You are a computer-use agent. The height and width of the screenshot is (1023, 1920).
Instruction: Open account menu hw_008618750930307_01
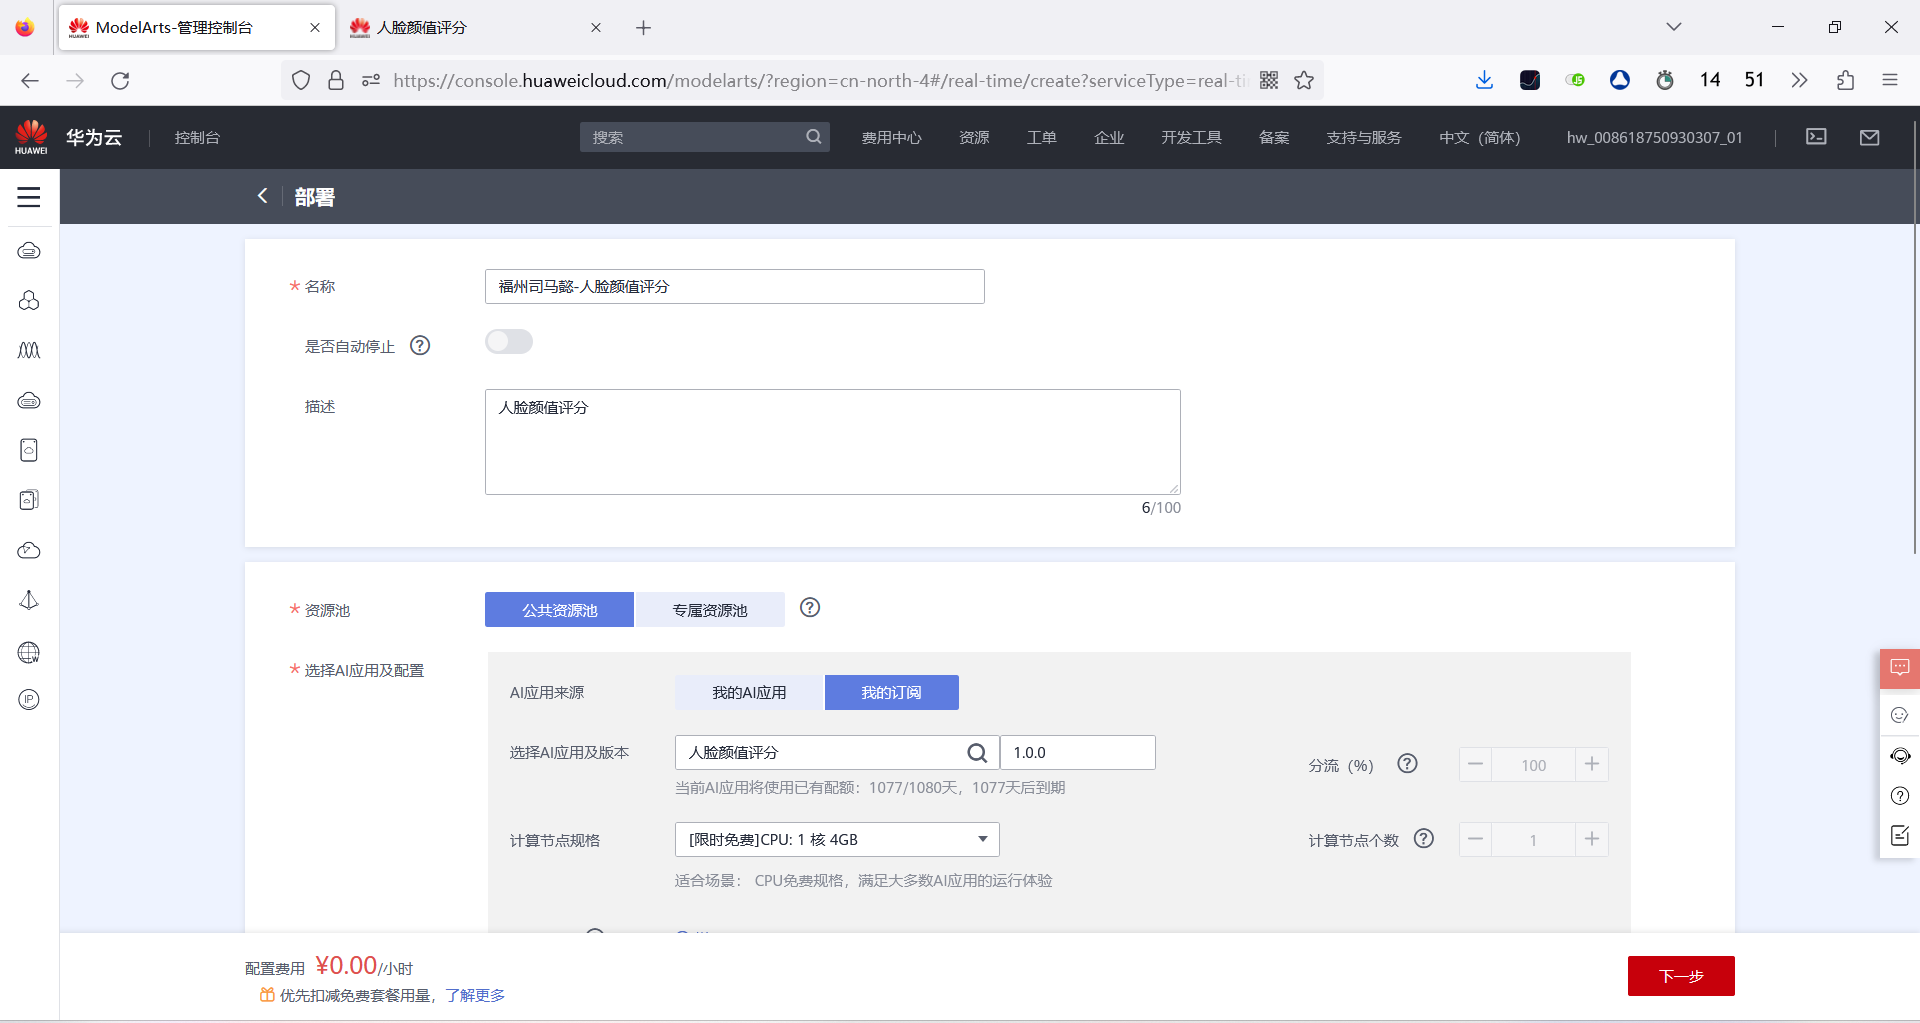coord(1654,137)
